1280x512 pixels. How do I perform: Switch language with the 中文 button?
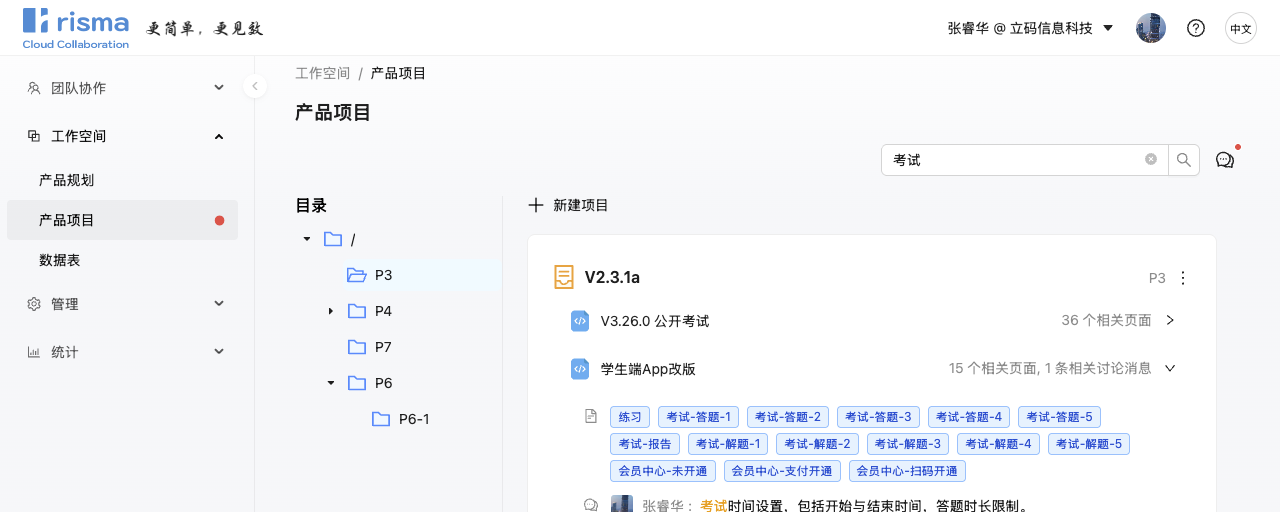[1241, 28]
